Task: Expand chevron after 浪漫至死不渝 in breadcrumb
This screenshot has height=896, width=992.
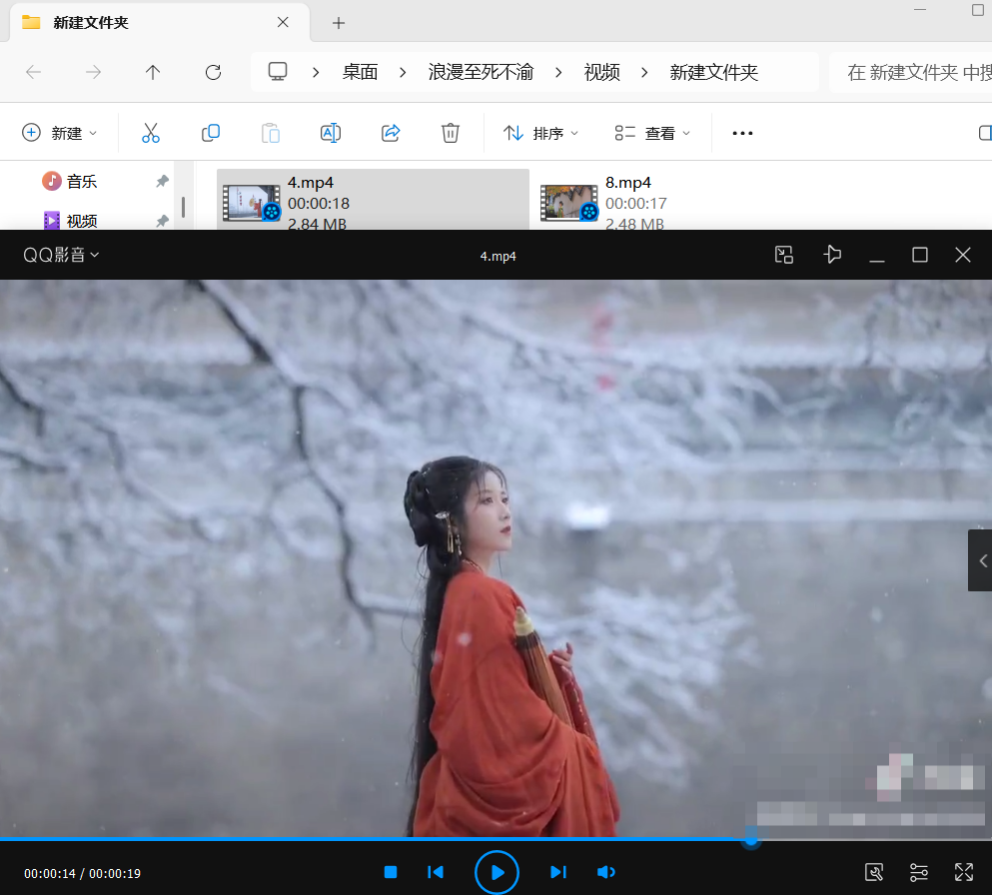Action: (558, 72)
